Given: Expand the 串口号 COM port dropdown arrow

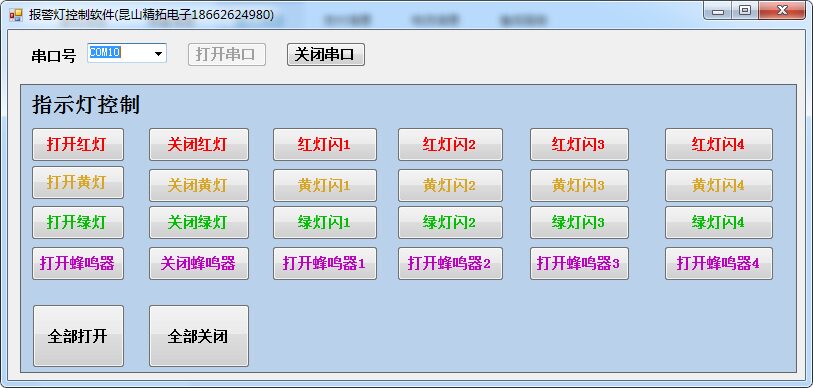Looking at the screenshot, I should [x=158, y=53].
